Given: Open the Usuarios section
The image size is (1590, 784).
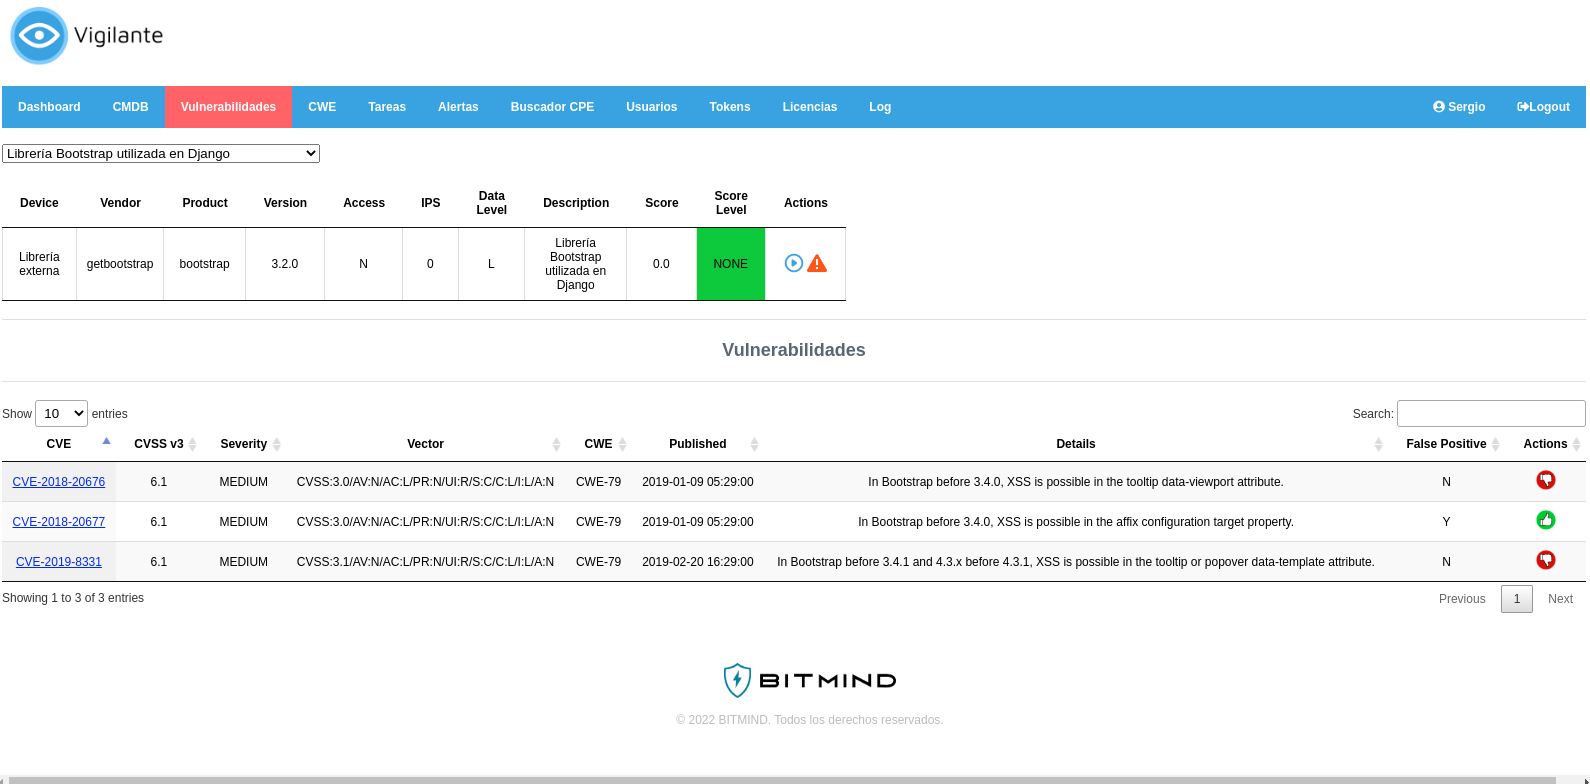Looking at the screenshot, I should pos(652,107).
